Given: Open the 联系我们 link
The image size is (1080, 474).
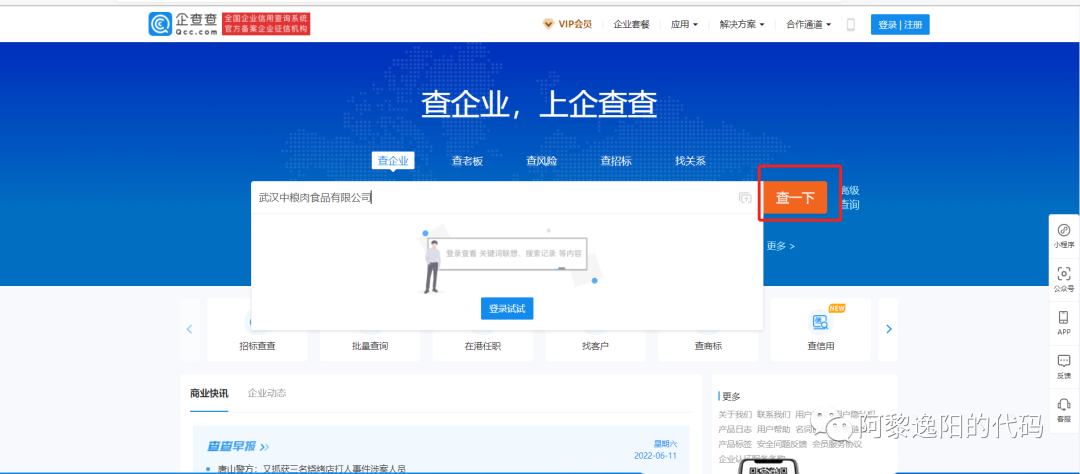Looking at the screenshot, I should 773,415.
